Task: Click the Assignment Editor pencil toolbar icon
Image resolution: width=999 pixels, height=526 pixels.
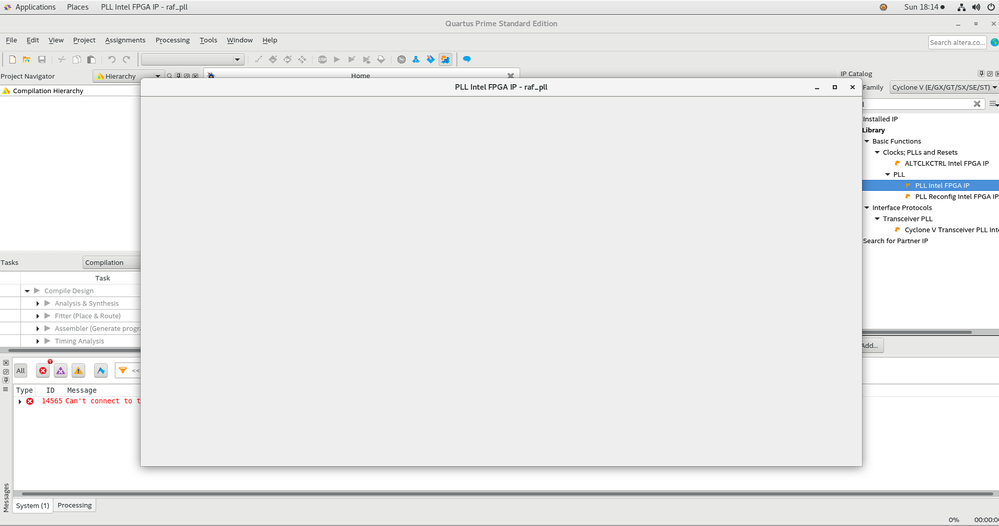Action: click(258, 59)
